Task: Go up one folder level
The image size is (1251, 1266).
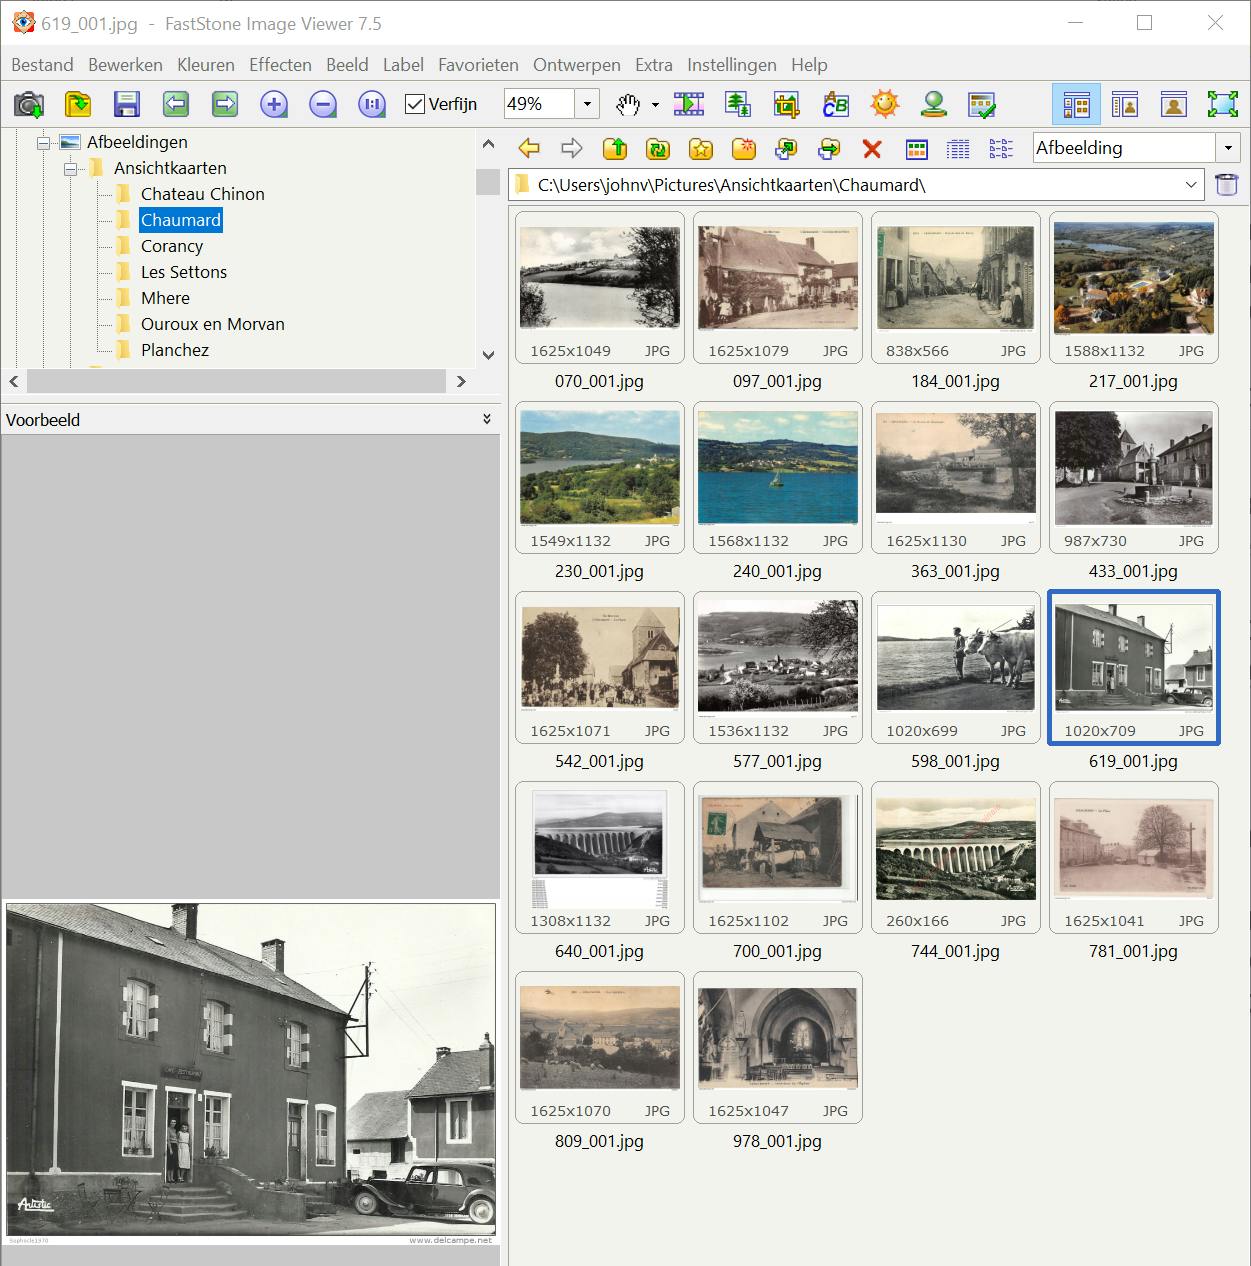Action: click(615, 149)
